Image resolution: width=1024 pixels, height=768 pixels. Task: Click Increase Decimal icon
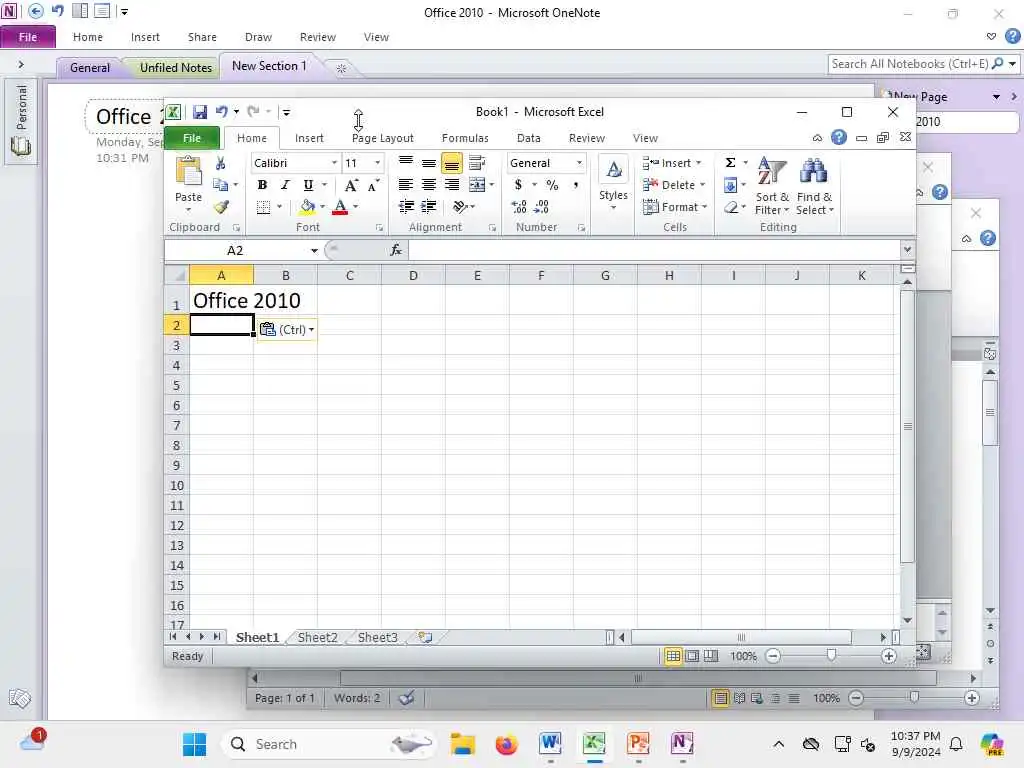(519, 207)
